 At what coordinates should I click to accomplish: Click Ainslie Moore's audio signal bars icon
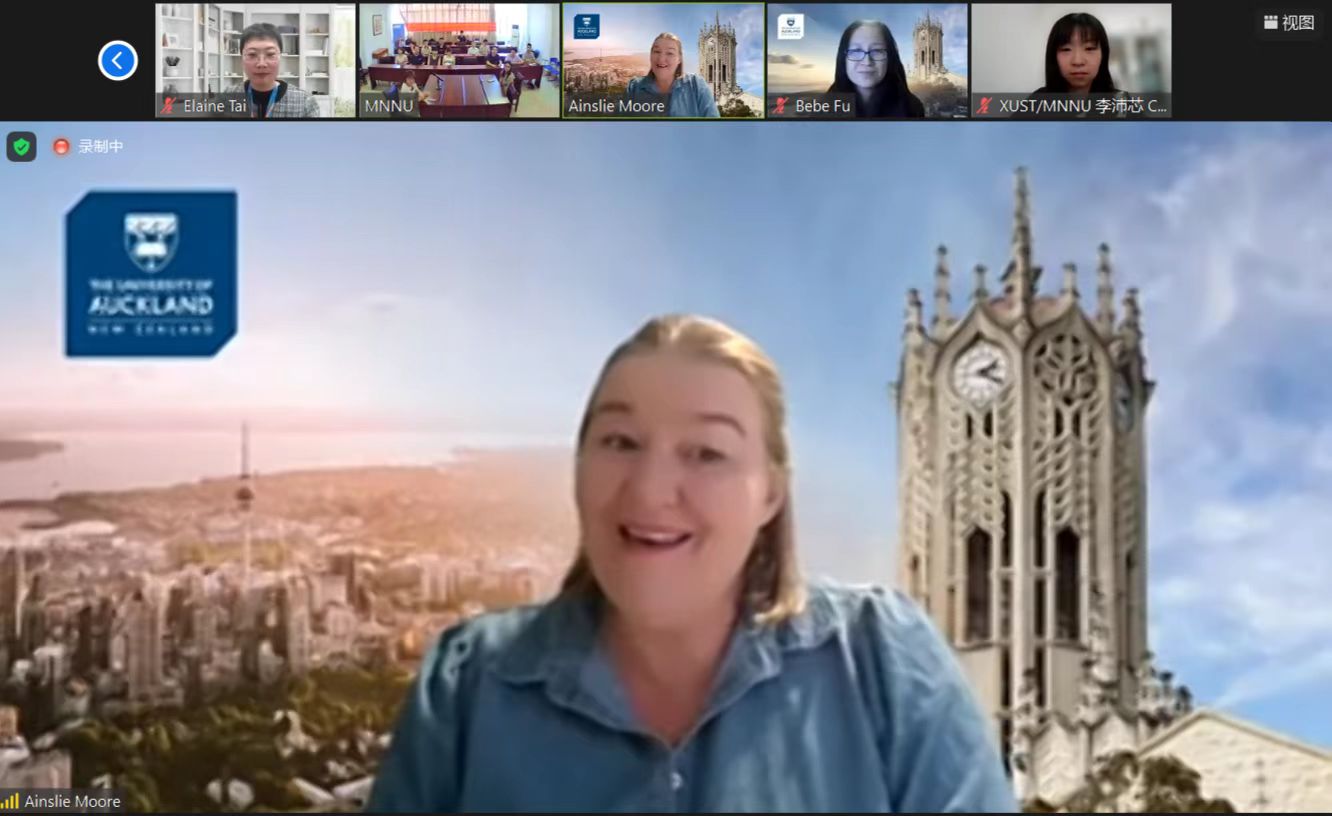tap(10, 801)
